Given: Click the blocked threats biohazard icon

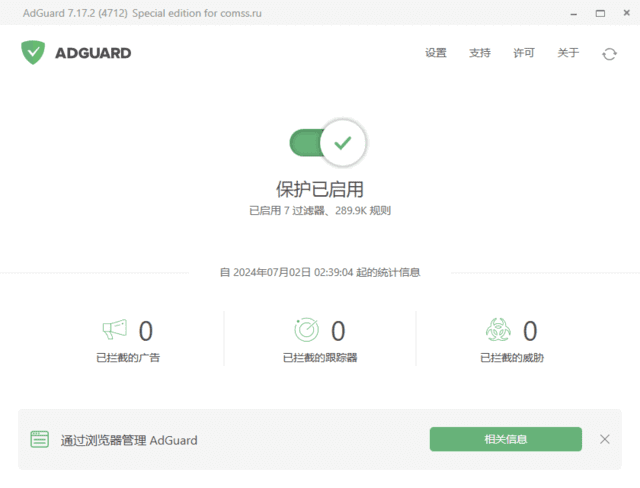Looking at the screenshot, I should [498, 329].
